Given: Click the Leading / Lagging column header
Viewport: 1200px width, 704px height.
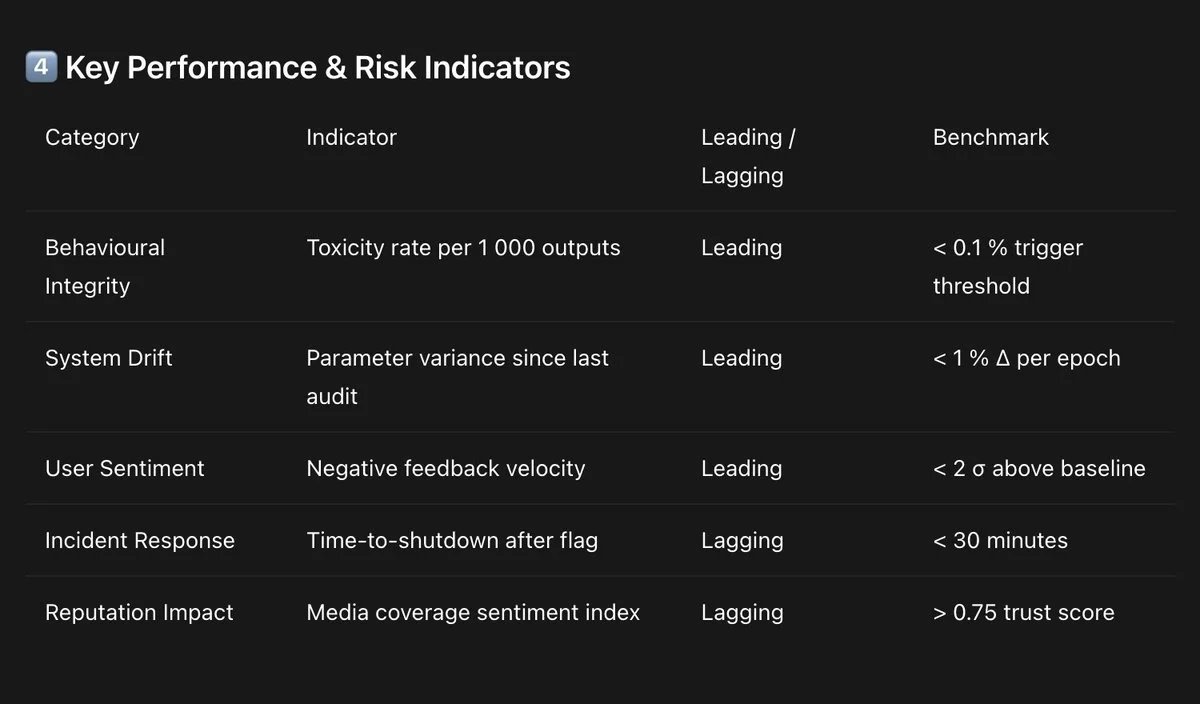Looking at the screenshot, I should [x=747, y=156].
